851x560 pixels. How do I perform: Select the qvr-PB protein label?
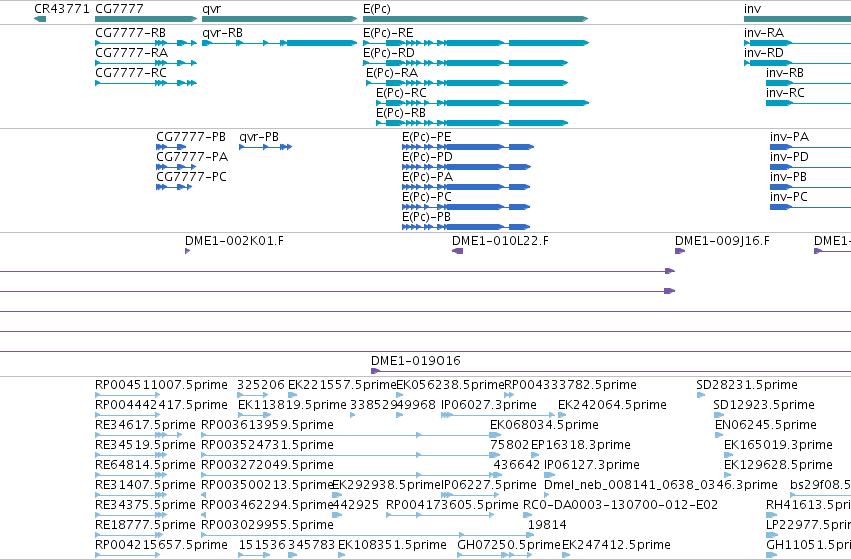point(259,138)
